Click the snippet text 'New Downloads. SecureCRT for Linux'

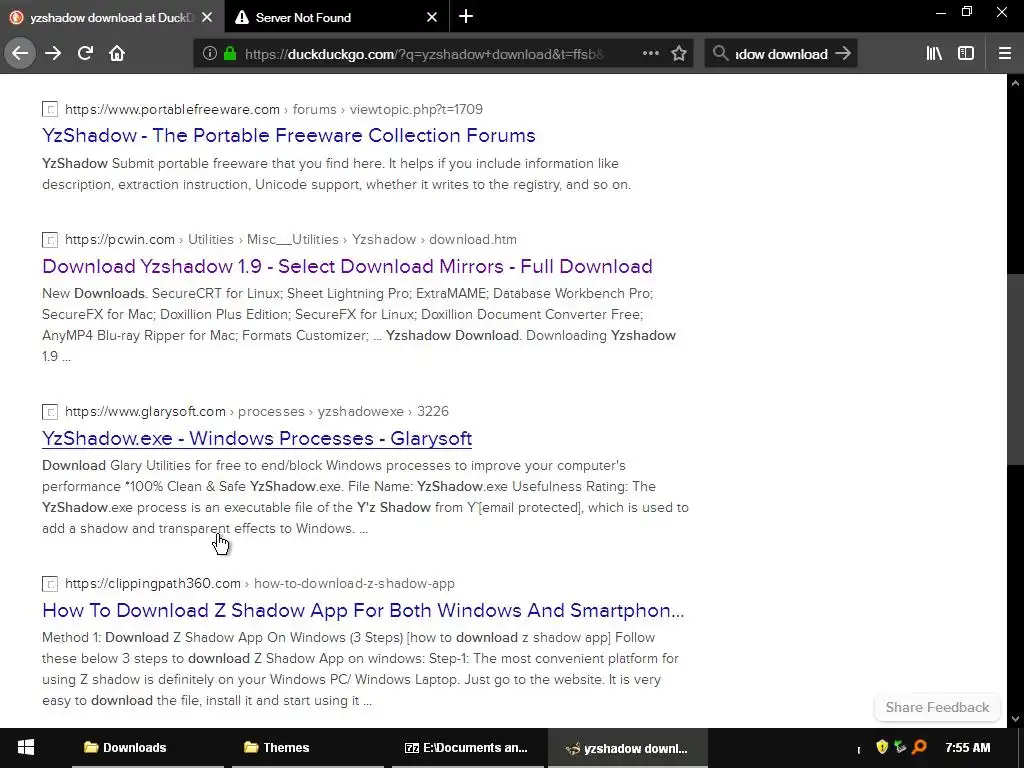pos(359,325)
